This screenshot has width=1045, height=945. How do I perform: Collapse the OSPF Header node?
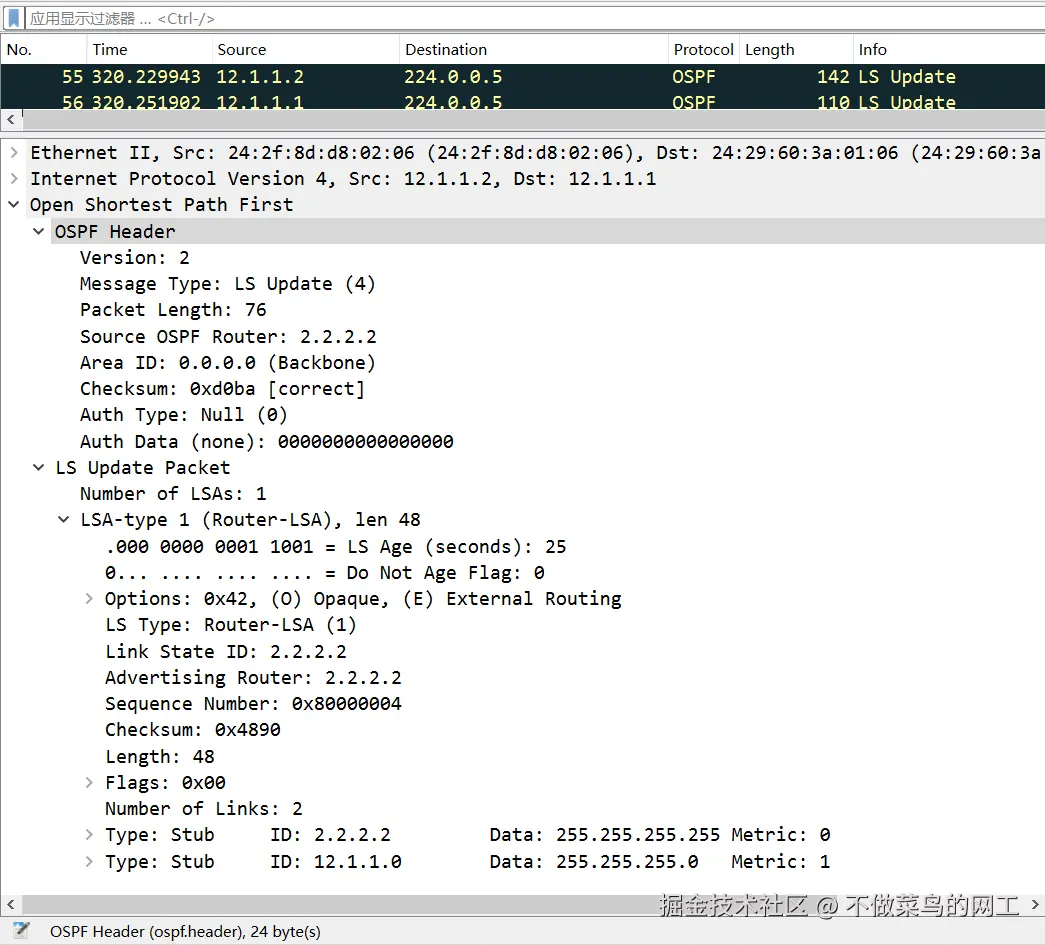[x=39, y=231]
